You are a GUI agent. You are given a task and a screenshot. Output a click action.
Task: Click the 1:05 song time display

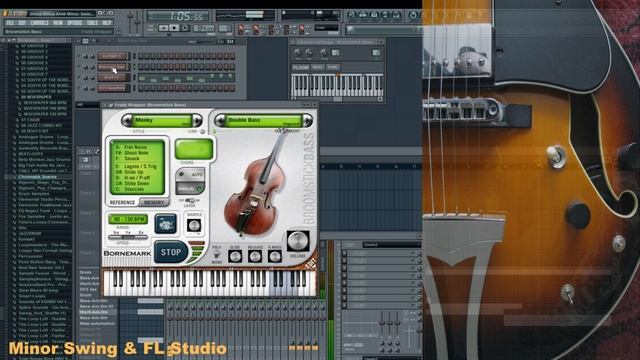pos(178,16)
